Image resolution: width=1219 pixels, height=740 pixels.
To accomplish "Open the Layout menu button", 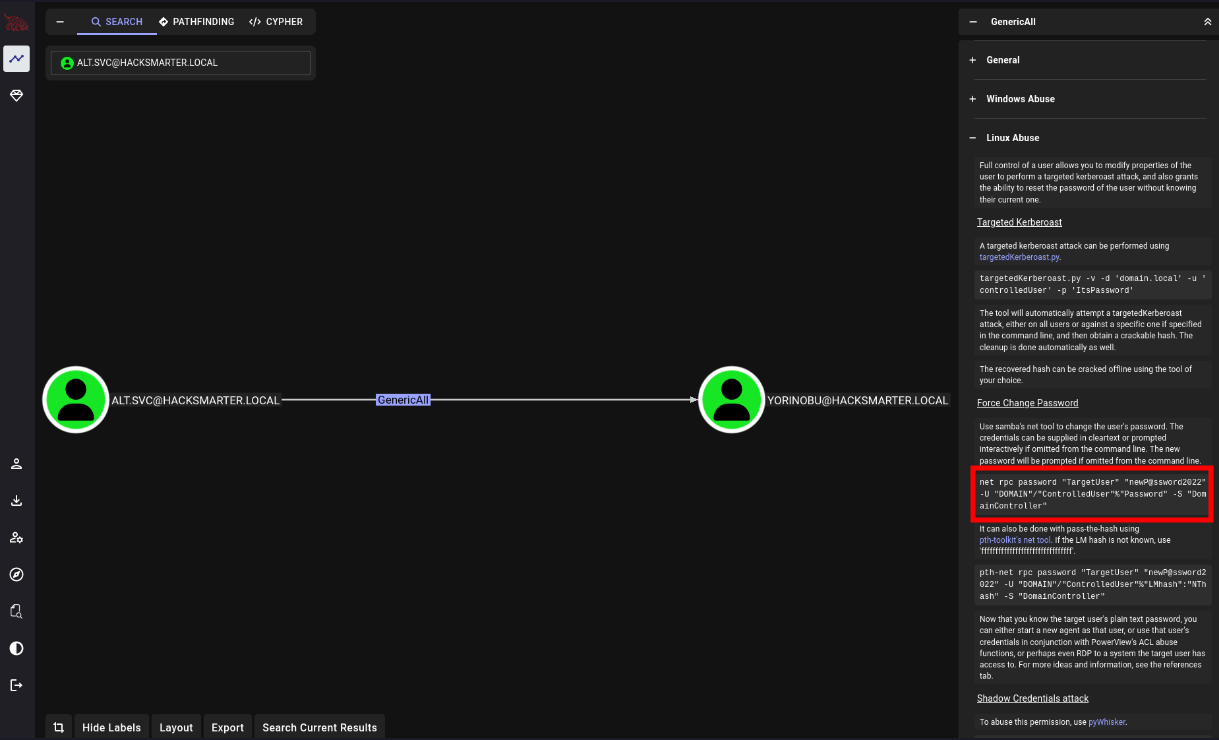I will [176, 727].
